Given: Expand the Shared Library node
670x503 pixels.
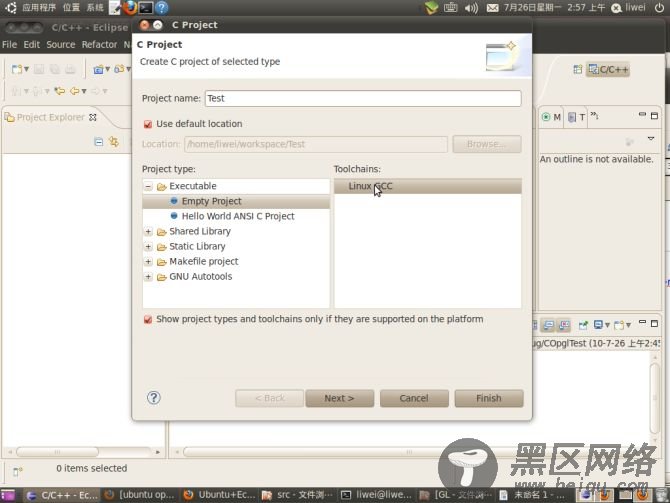Looking at the screenshot, I should [148, 232].
